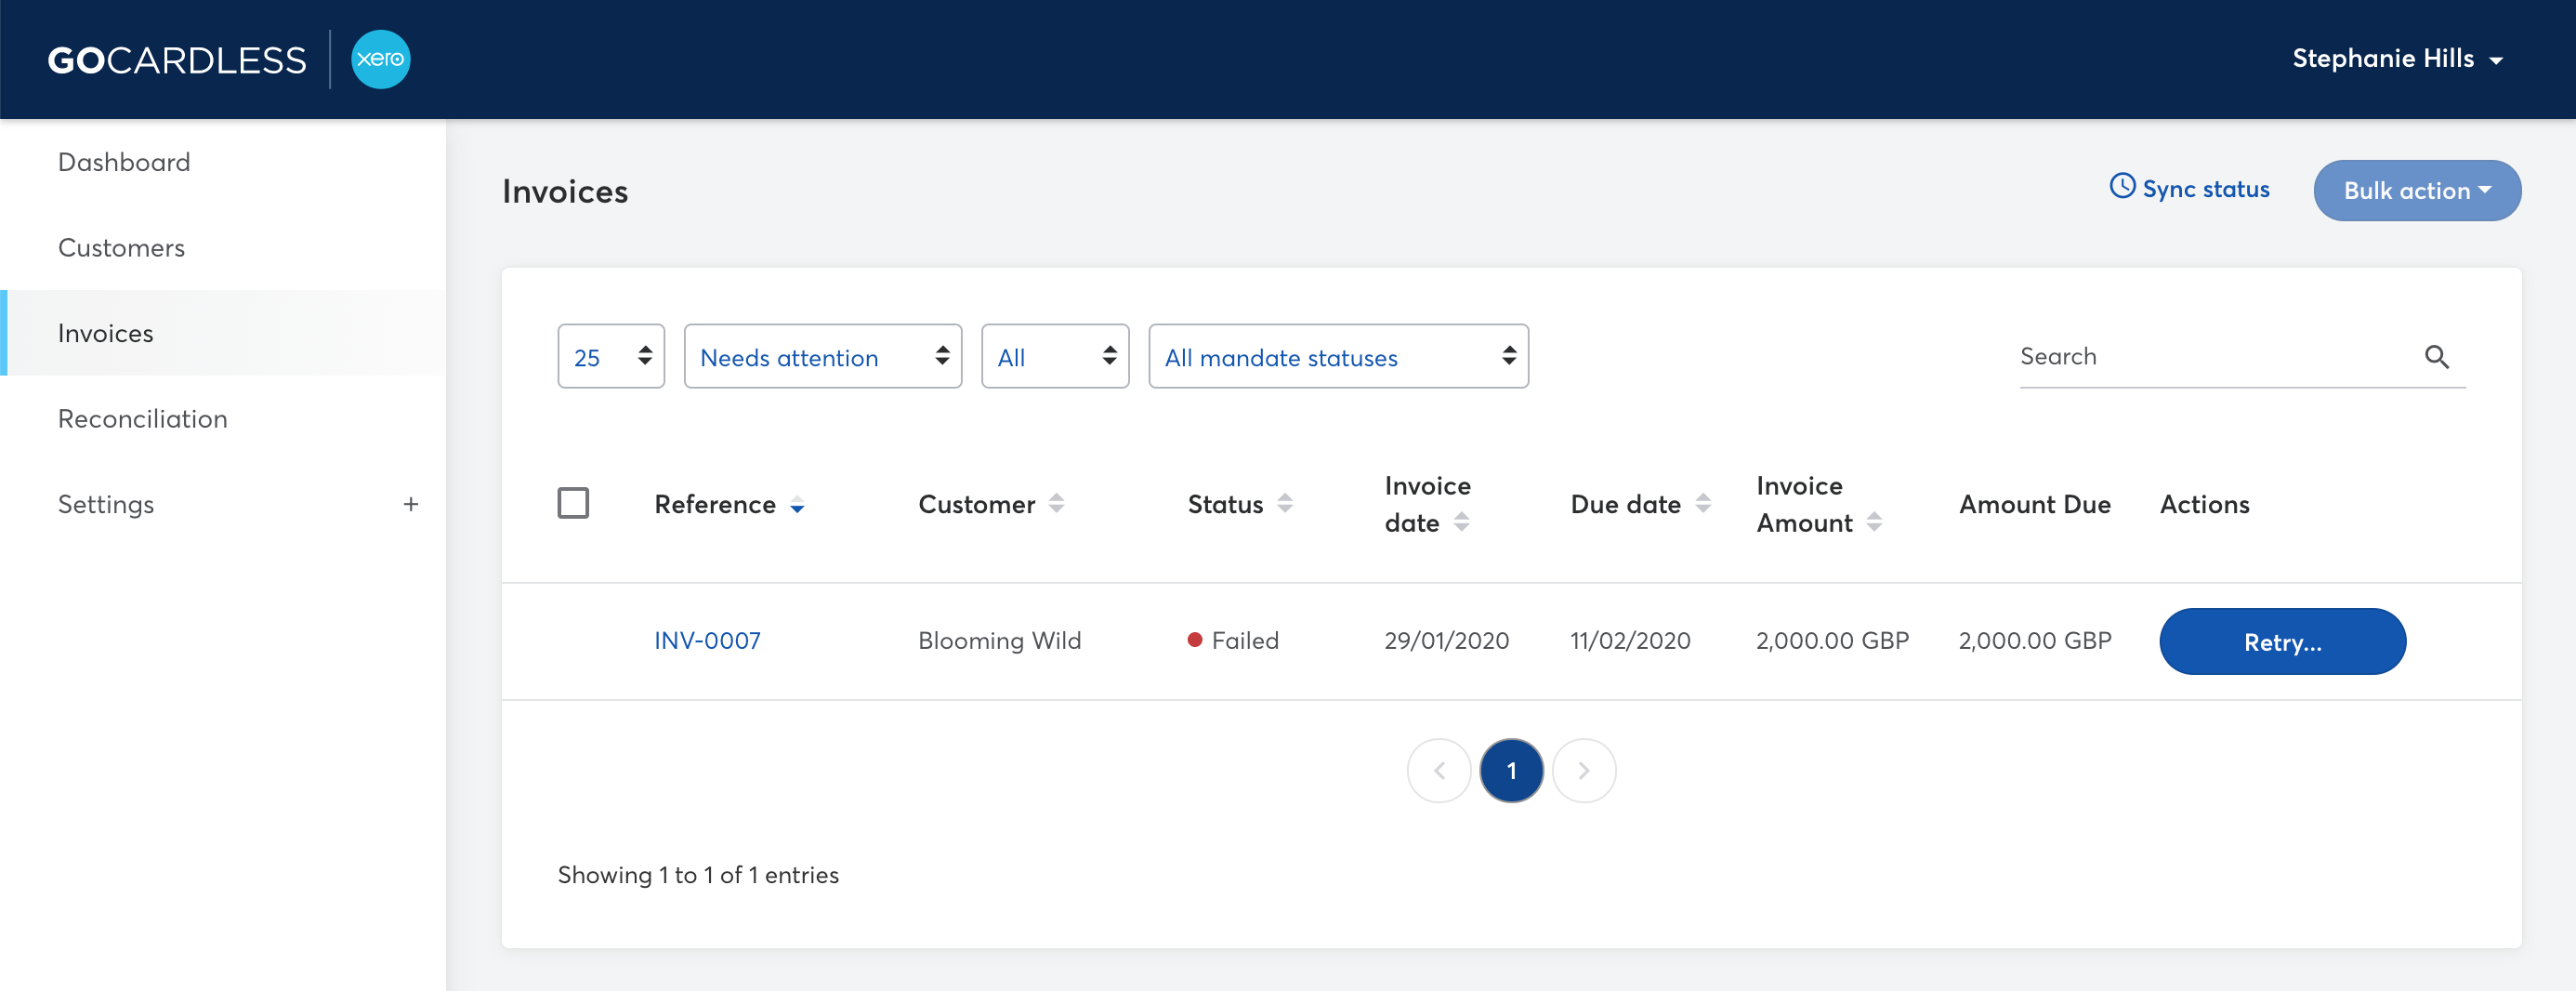Viewport: 2576px width, 991px height.
Task: Tick the select-all invoices checkbox
Action: (573, 503)
